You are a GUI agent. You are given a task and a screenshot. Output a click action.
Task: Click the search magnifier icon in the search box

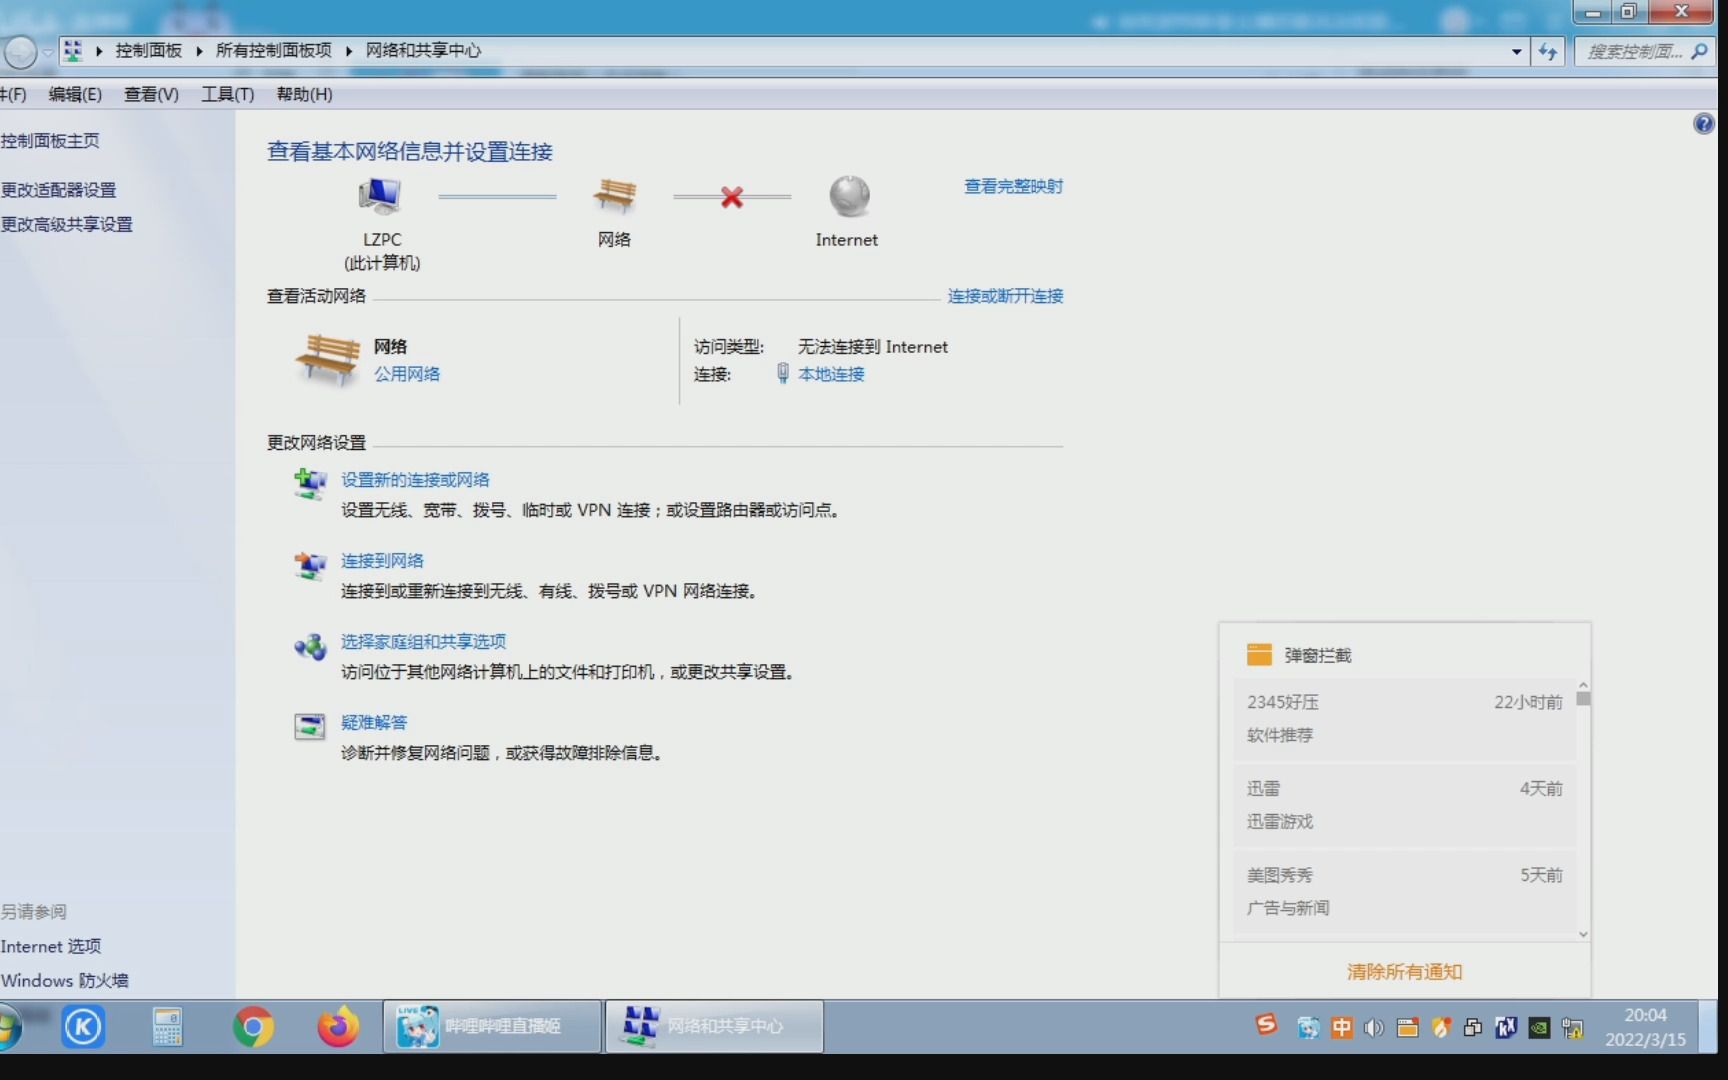point(1698,51)
